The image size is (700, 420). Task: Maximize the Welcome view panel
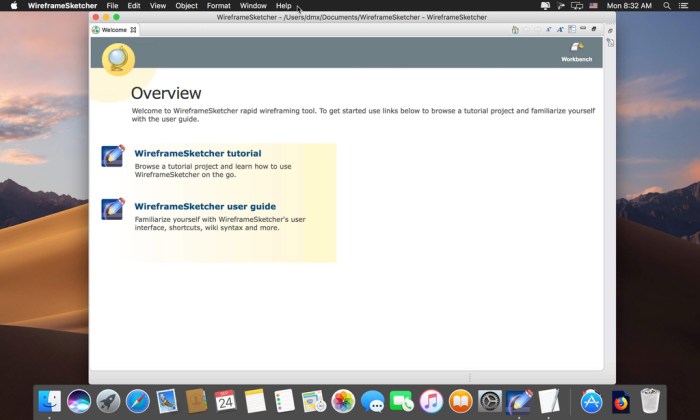594,29
